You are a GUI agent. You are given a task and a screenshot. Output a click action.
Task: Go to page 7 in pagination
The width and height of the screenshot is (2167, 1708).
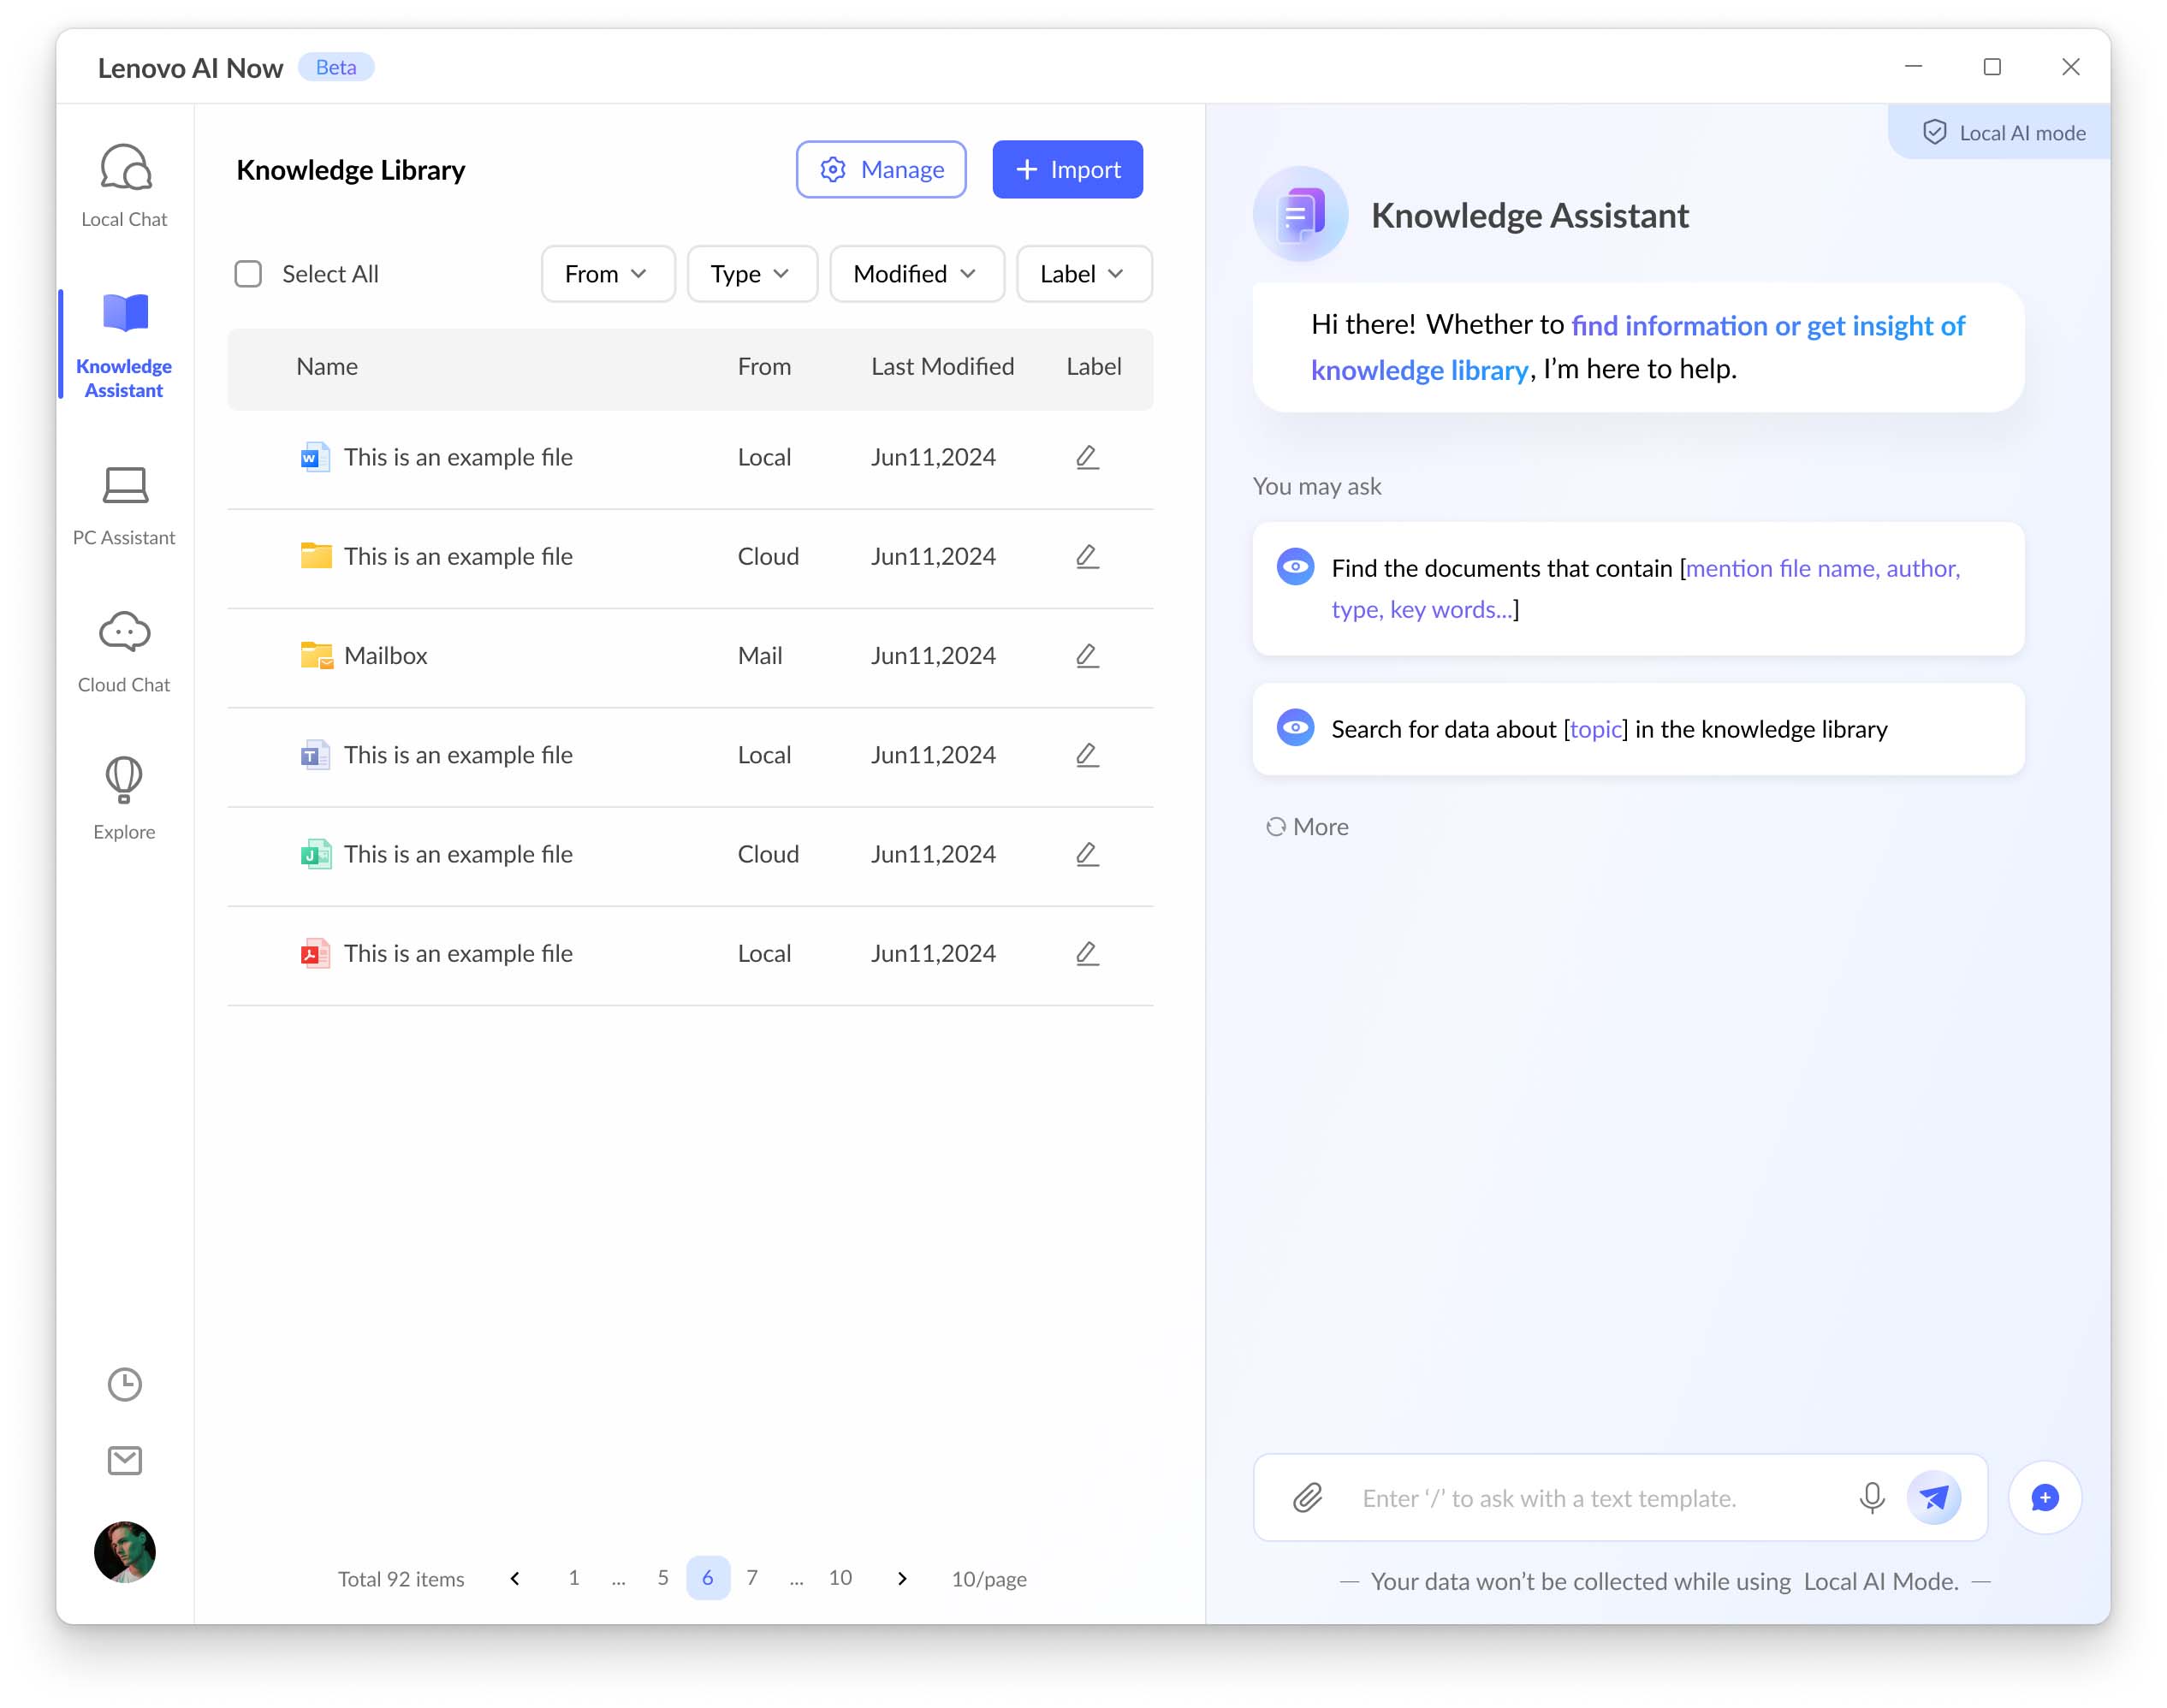(752, 1577)
